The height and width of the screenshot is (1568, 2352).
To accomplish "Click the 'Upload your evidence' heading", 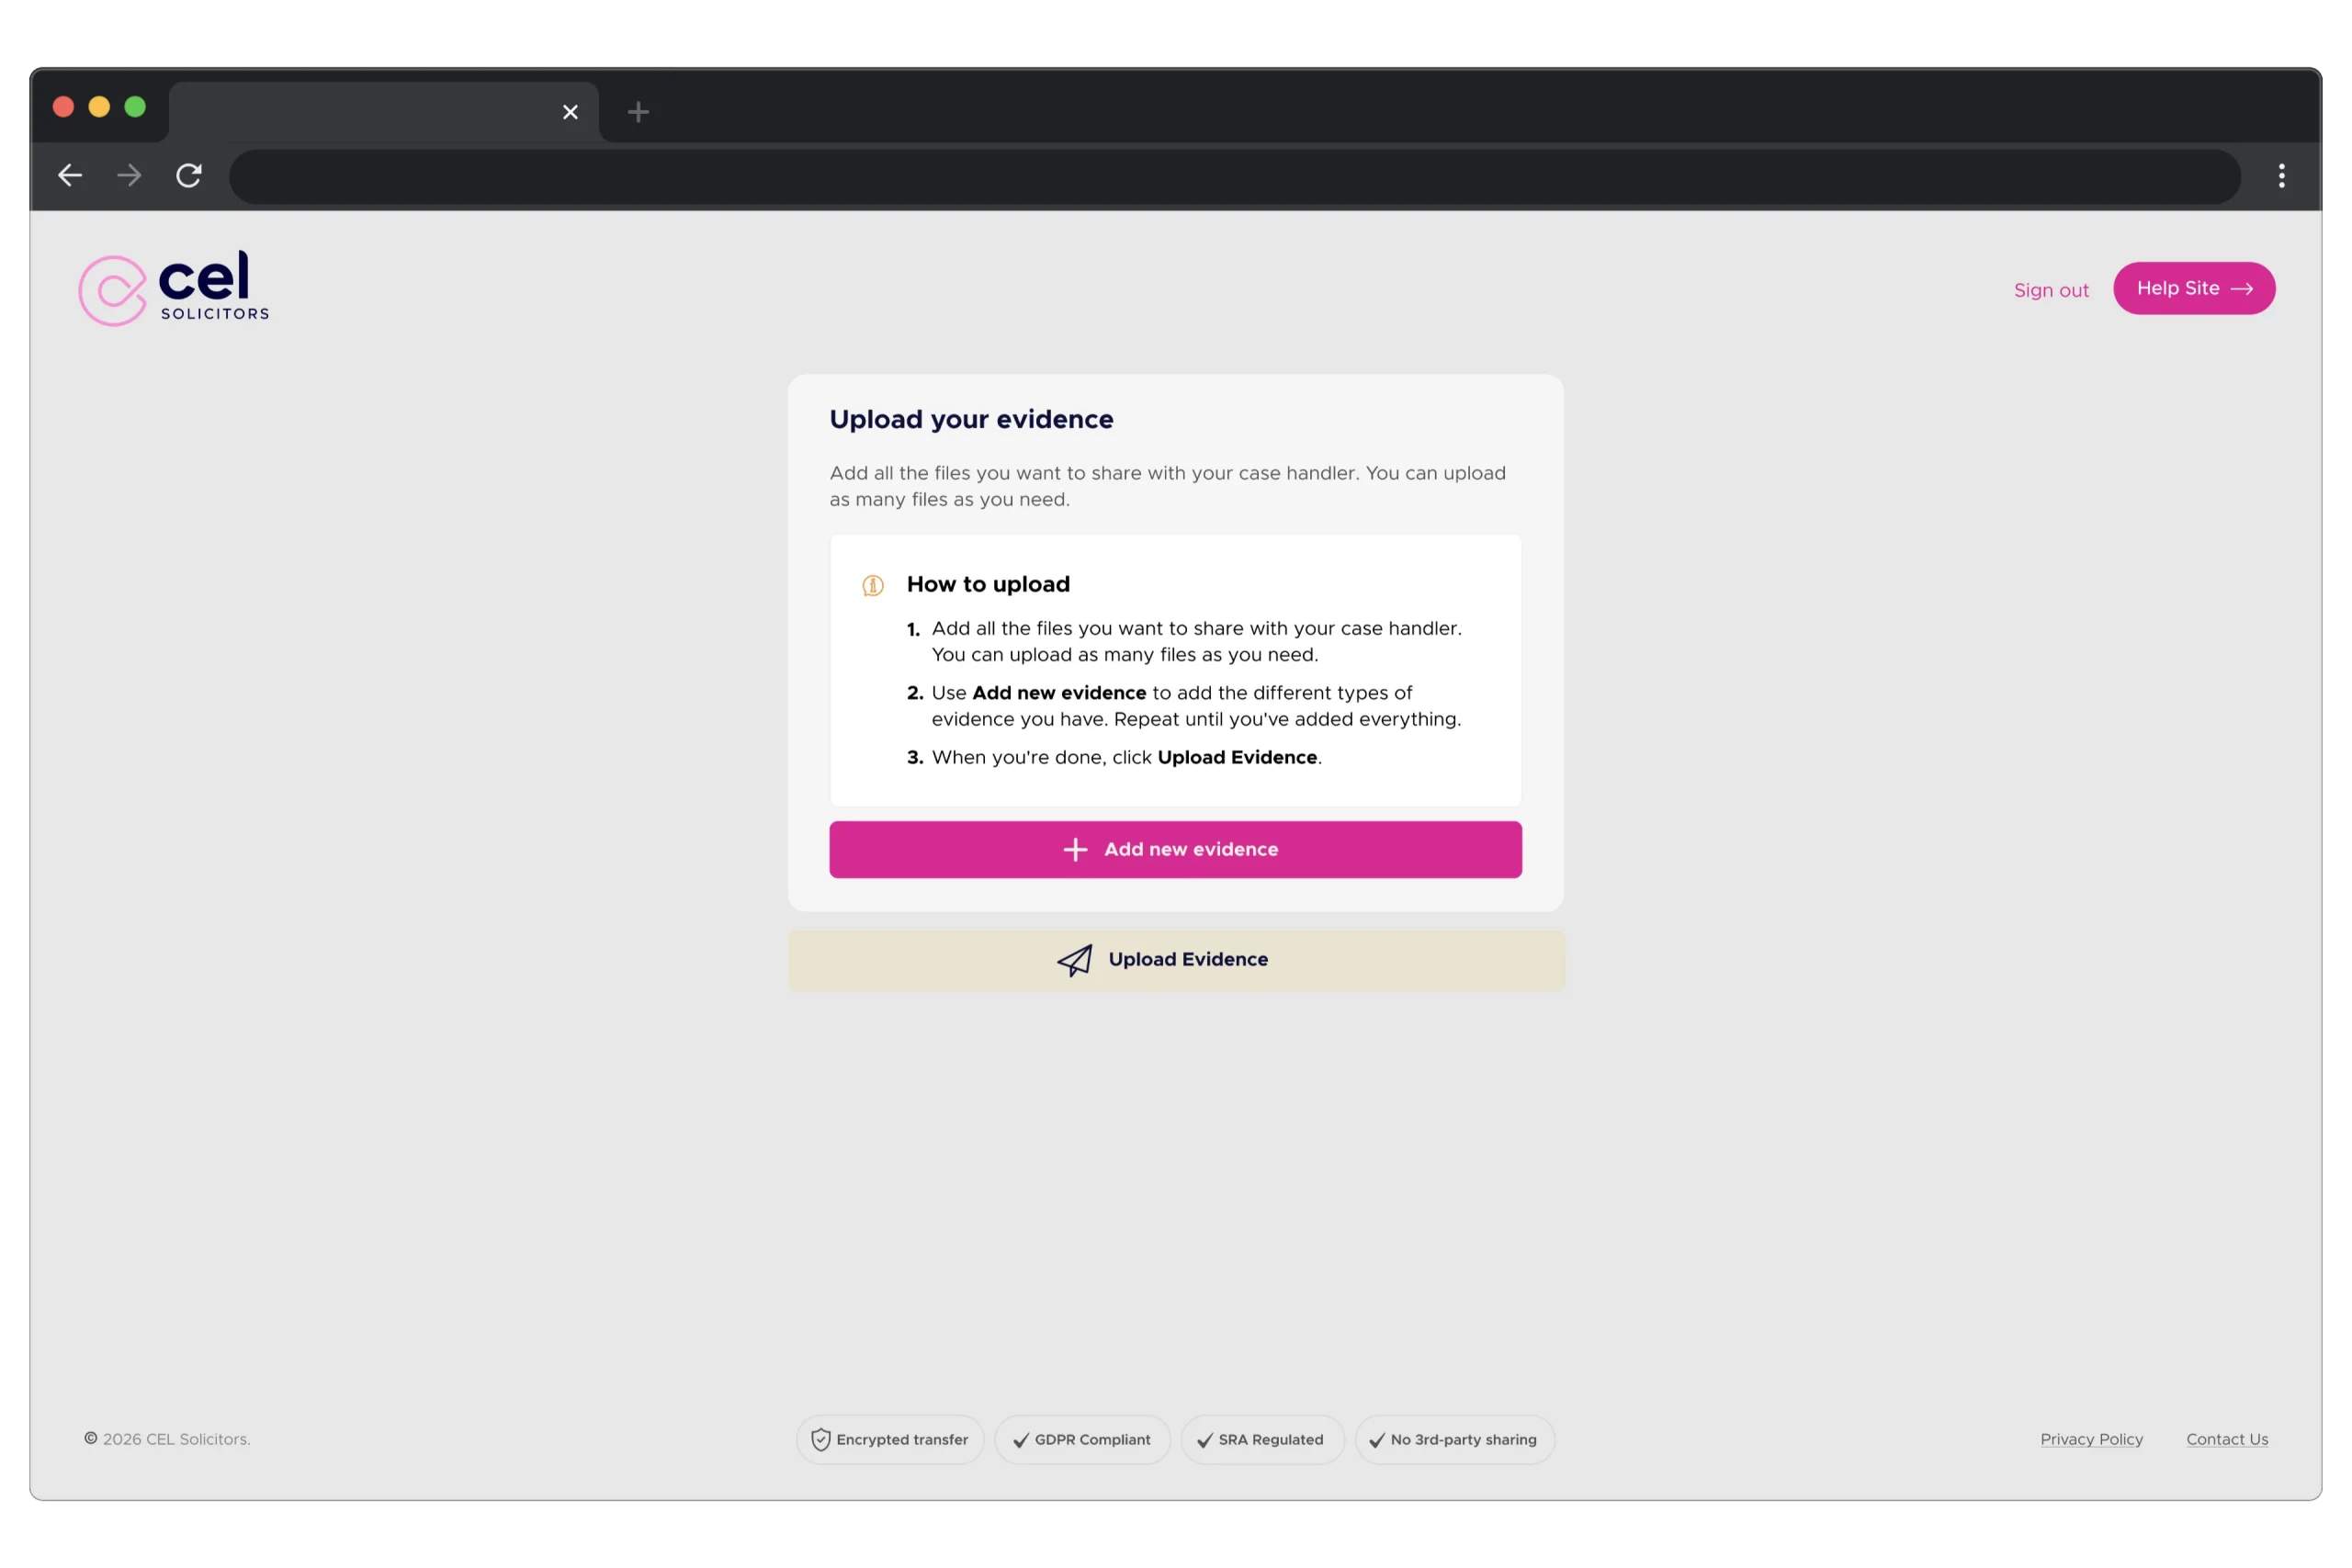I will tap(971, 419).
